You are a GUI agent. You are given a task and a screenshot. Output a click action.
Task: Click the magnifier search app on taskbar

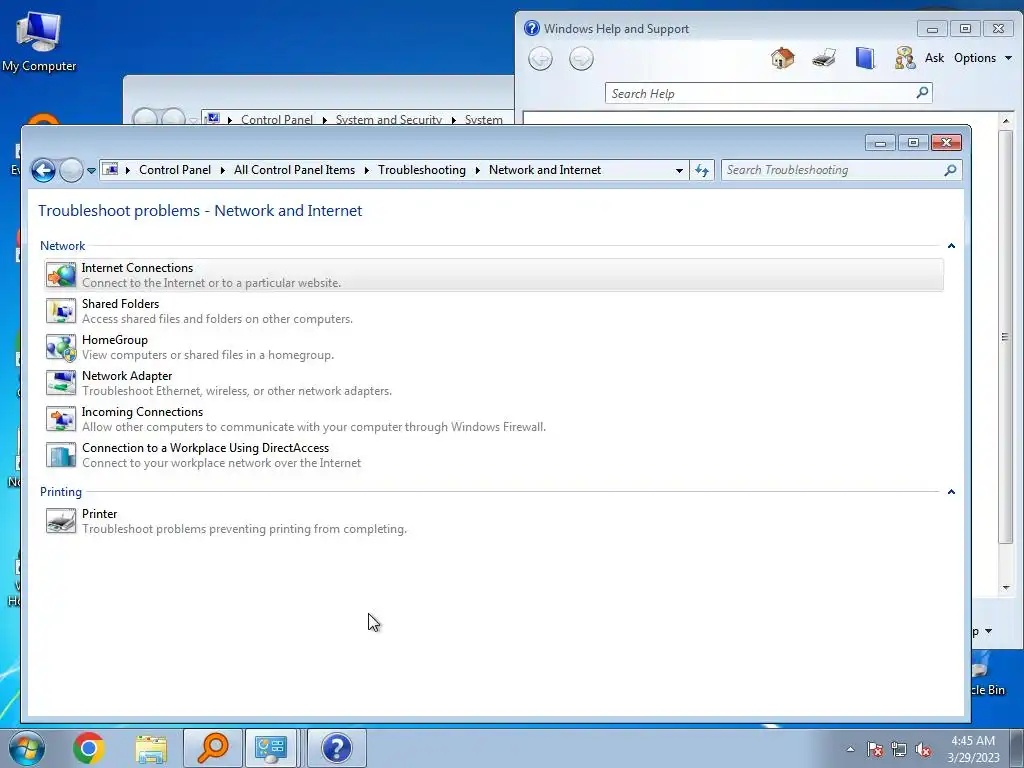tap(213, 748)
